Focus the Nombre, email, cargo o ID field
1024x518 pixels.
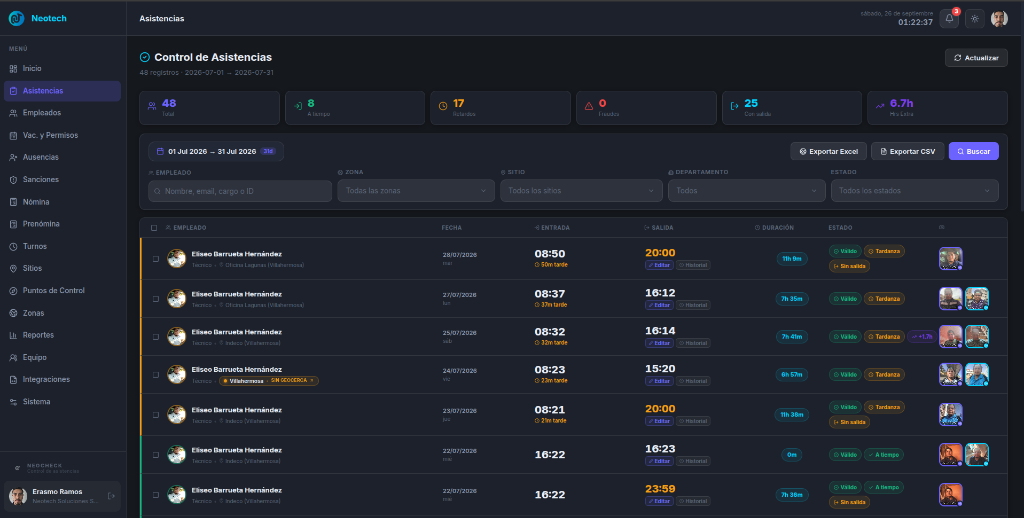pyautogui.click(x=240, y=191)
